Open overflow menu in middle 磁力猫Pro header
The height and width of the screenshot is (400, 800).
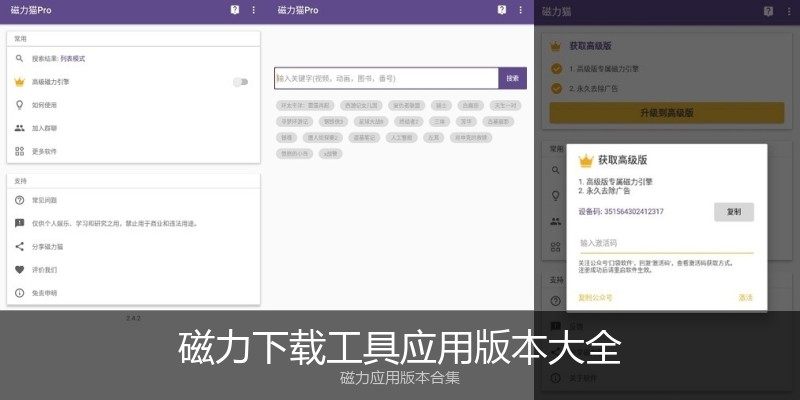pos(520,10)
